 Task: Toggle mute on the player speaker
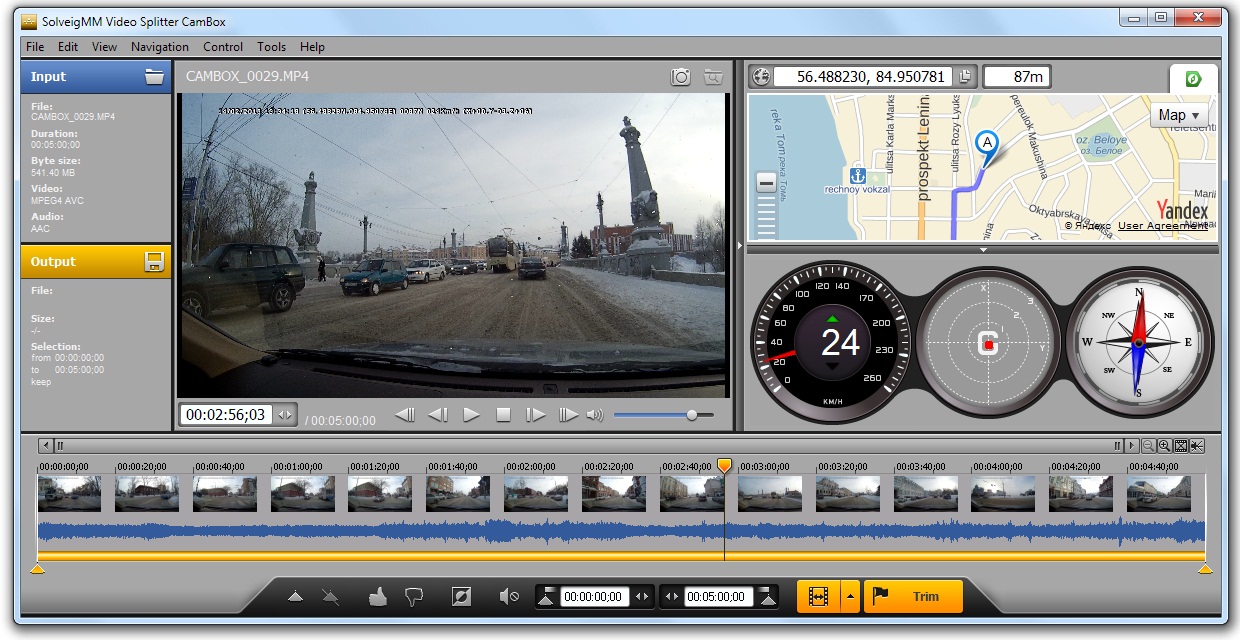[x=595, y=415]
